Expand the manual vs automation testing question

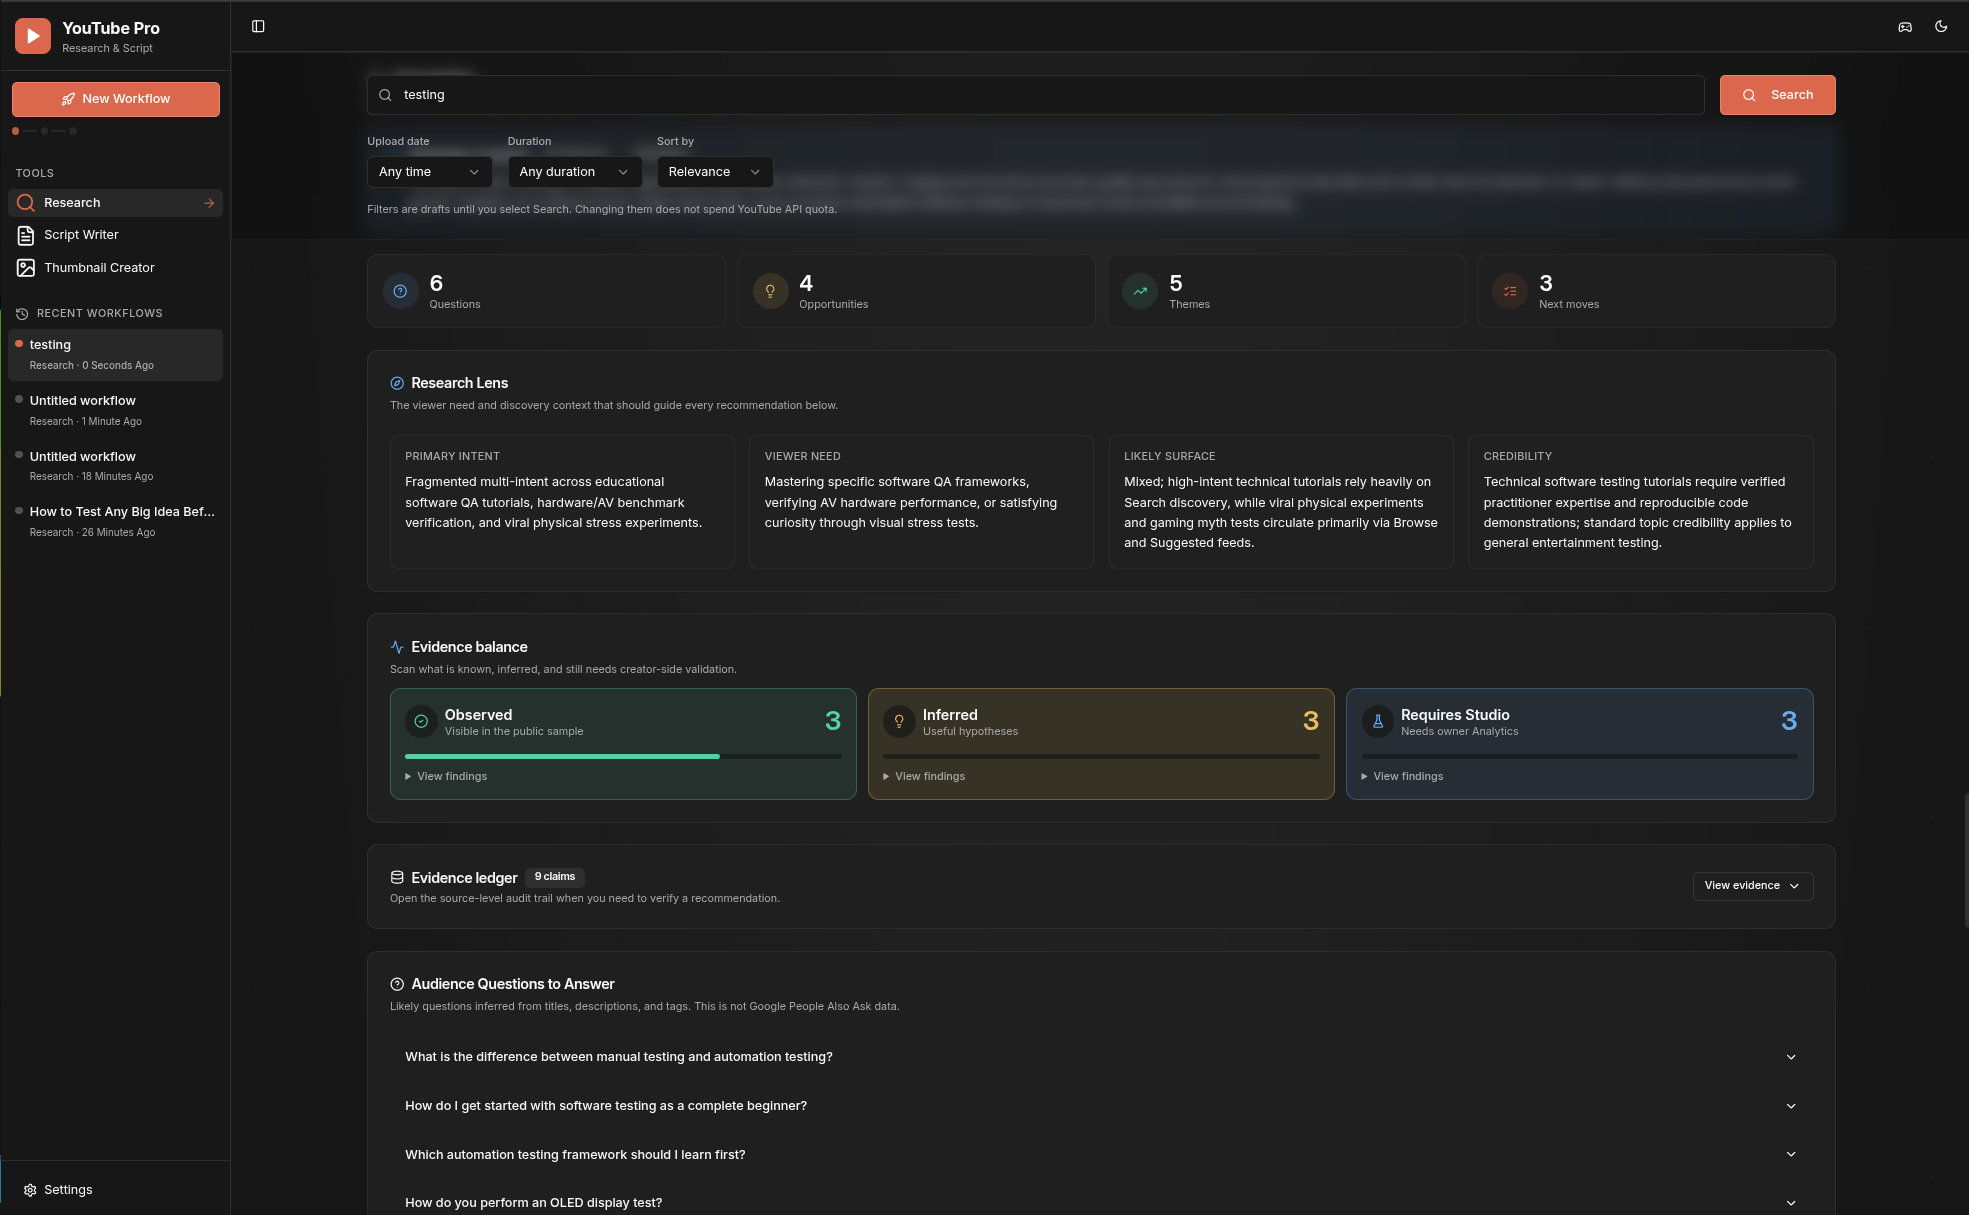pos(1101,1057)
